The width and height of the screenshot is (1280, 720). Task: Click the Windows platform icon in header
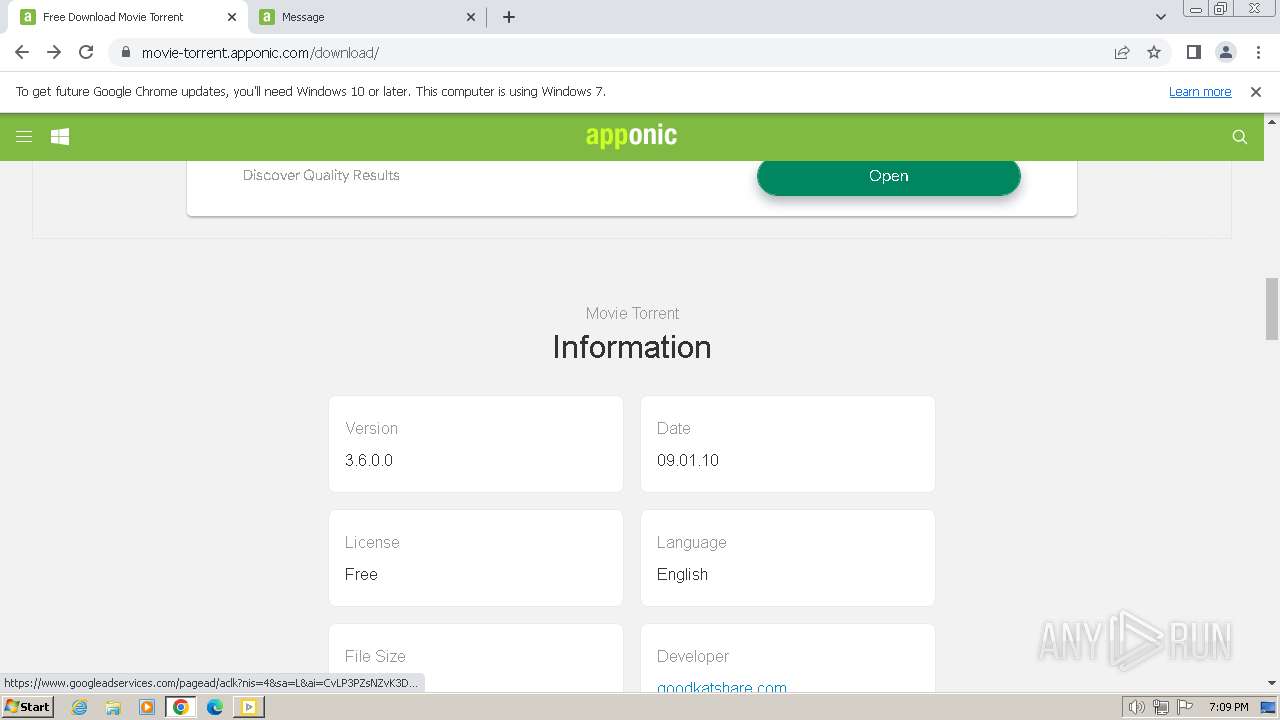(x=60, y=137)
